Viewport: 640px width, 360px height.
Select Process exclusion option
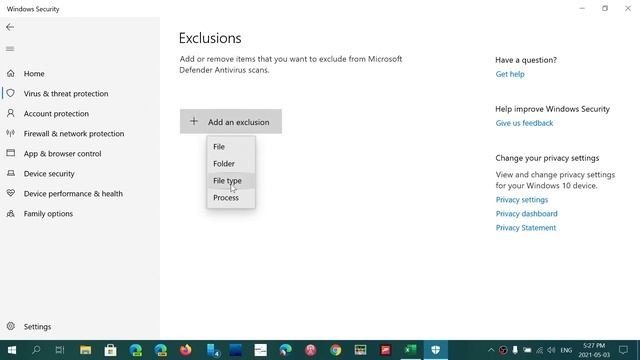(231, 198)
